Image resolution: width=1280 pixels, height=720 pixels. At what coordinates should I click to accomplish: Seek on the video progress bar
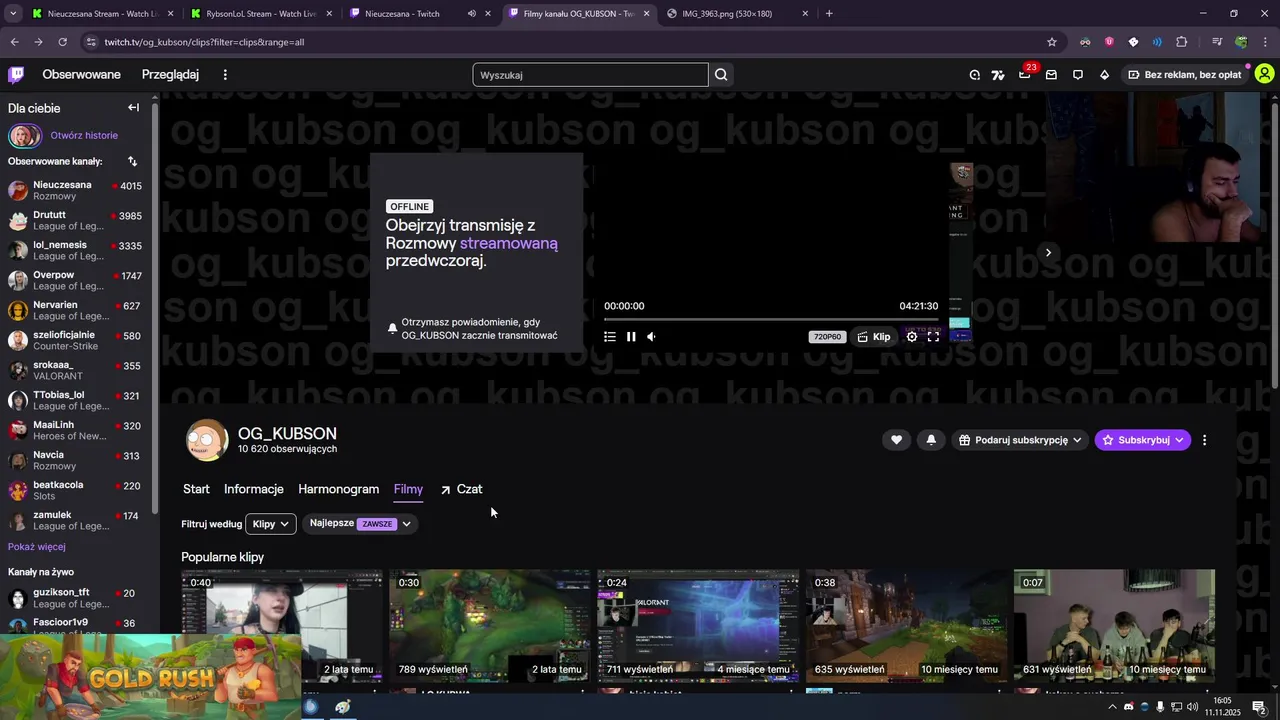(771, 320)
